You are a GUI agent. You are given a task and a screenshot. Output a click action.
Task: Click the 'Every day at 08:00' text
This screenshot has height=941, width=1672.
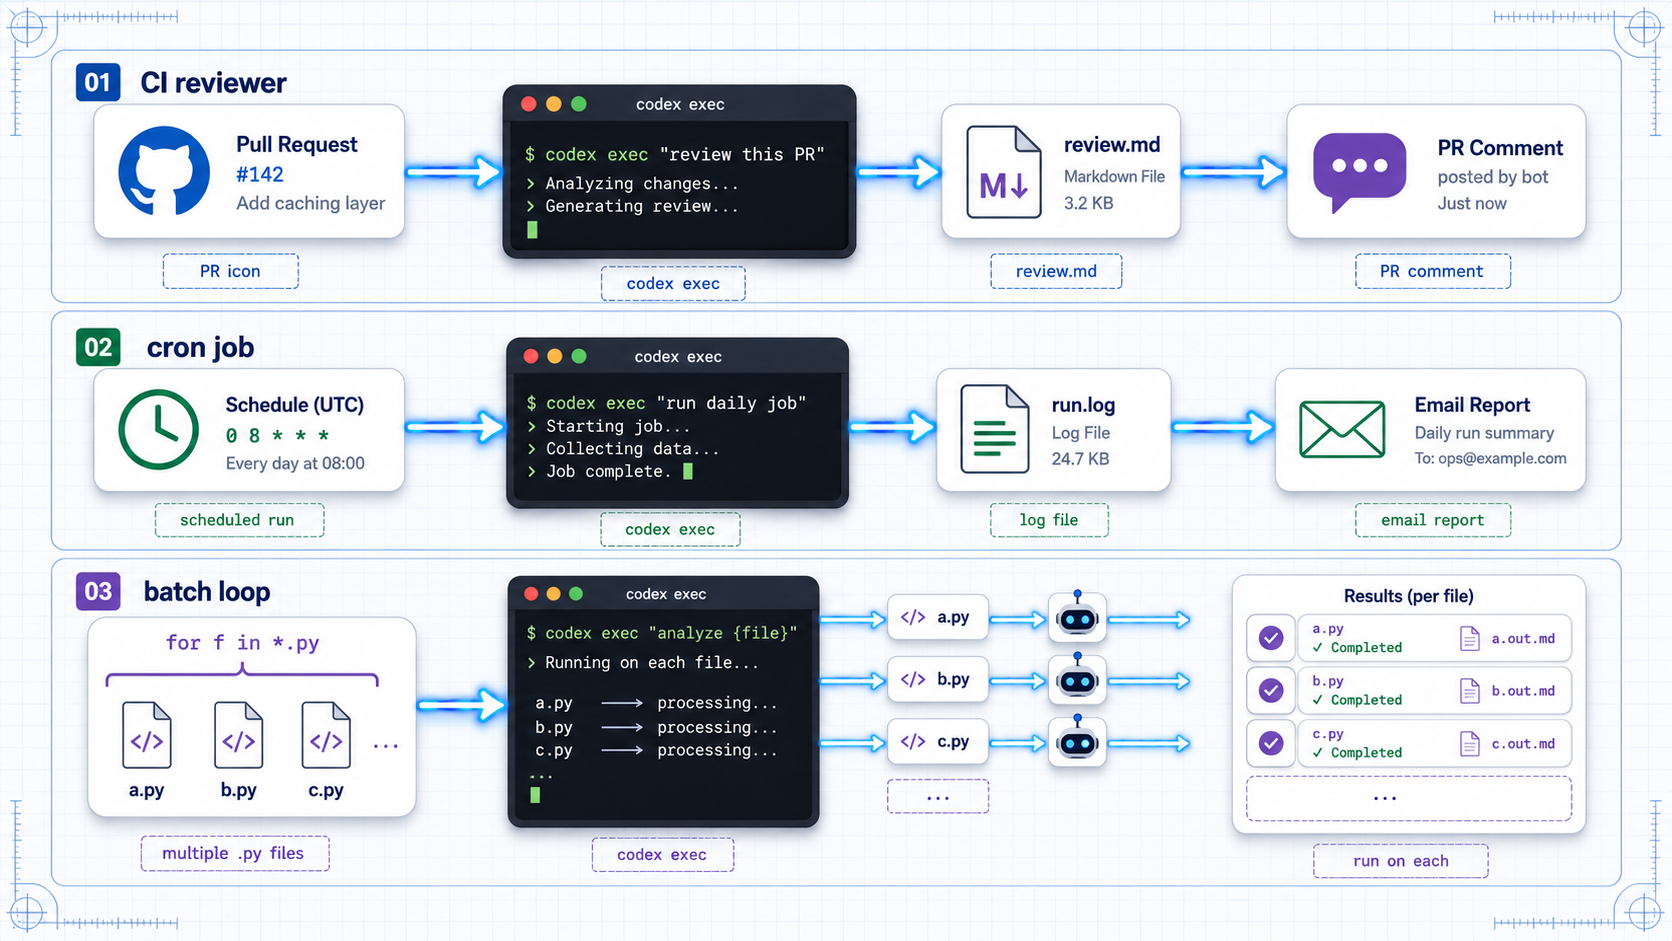click(x=295, y=463)
